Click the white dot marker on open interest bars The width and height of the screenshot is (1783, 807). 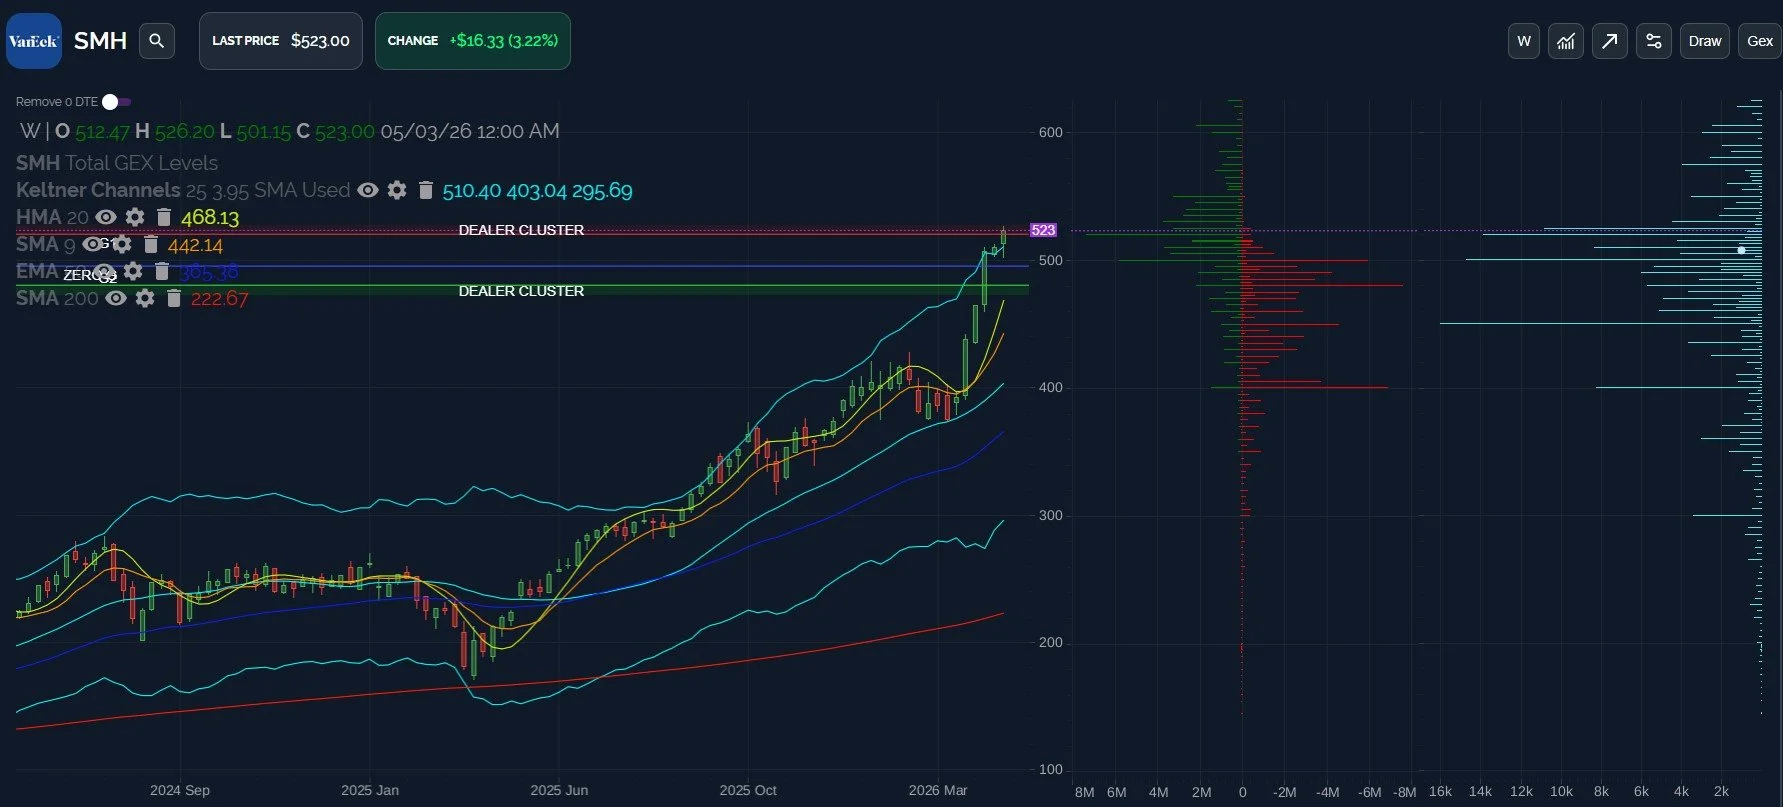[x=1741, y=250]
